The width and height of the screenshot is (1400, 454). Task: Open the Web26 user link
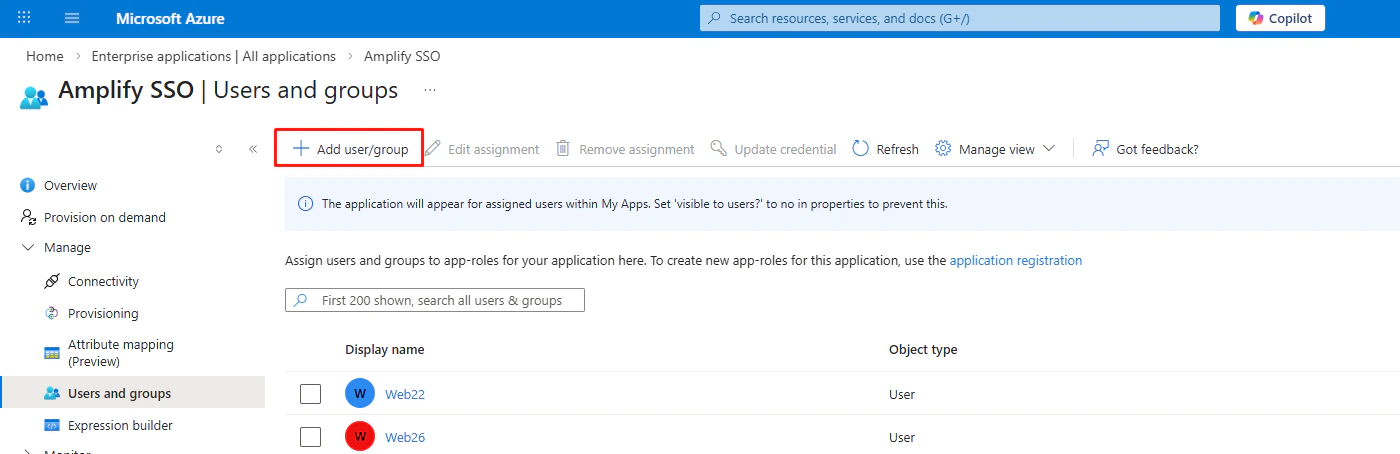pos(405,437)
